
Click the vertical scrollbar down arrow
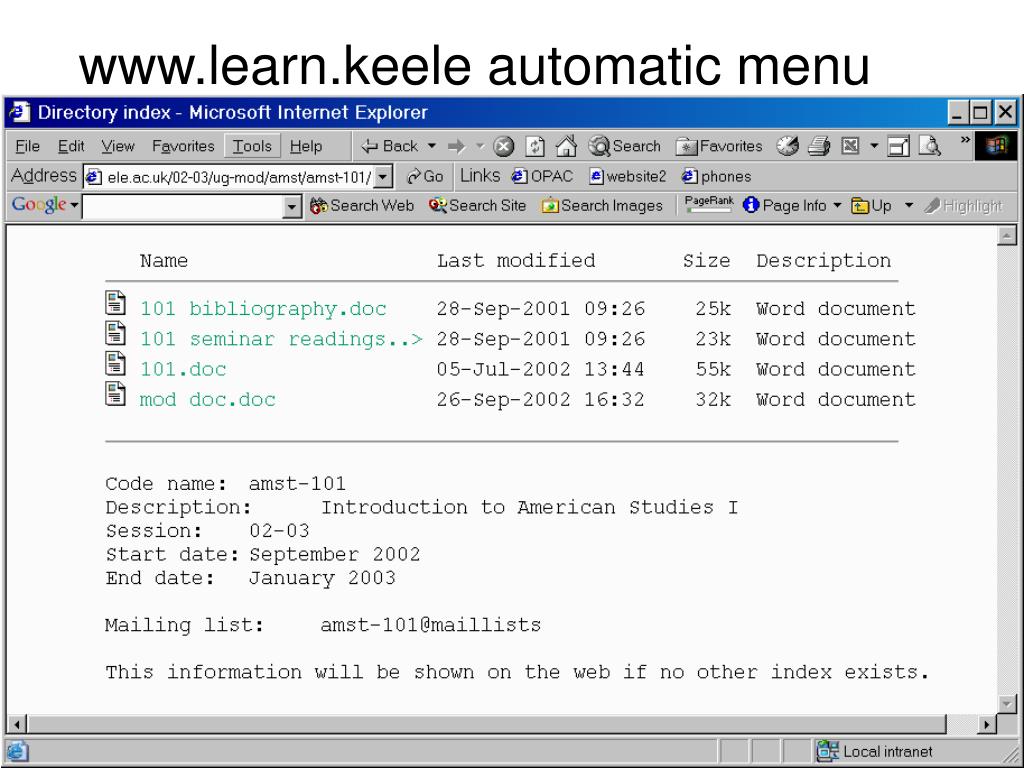click(1007, 704)
